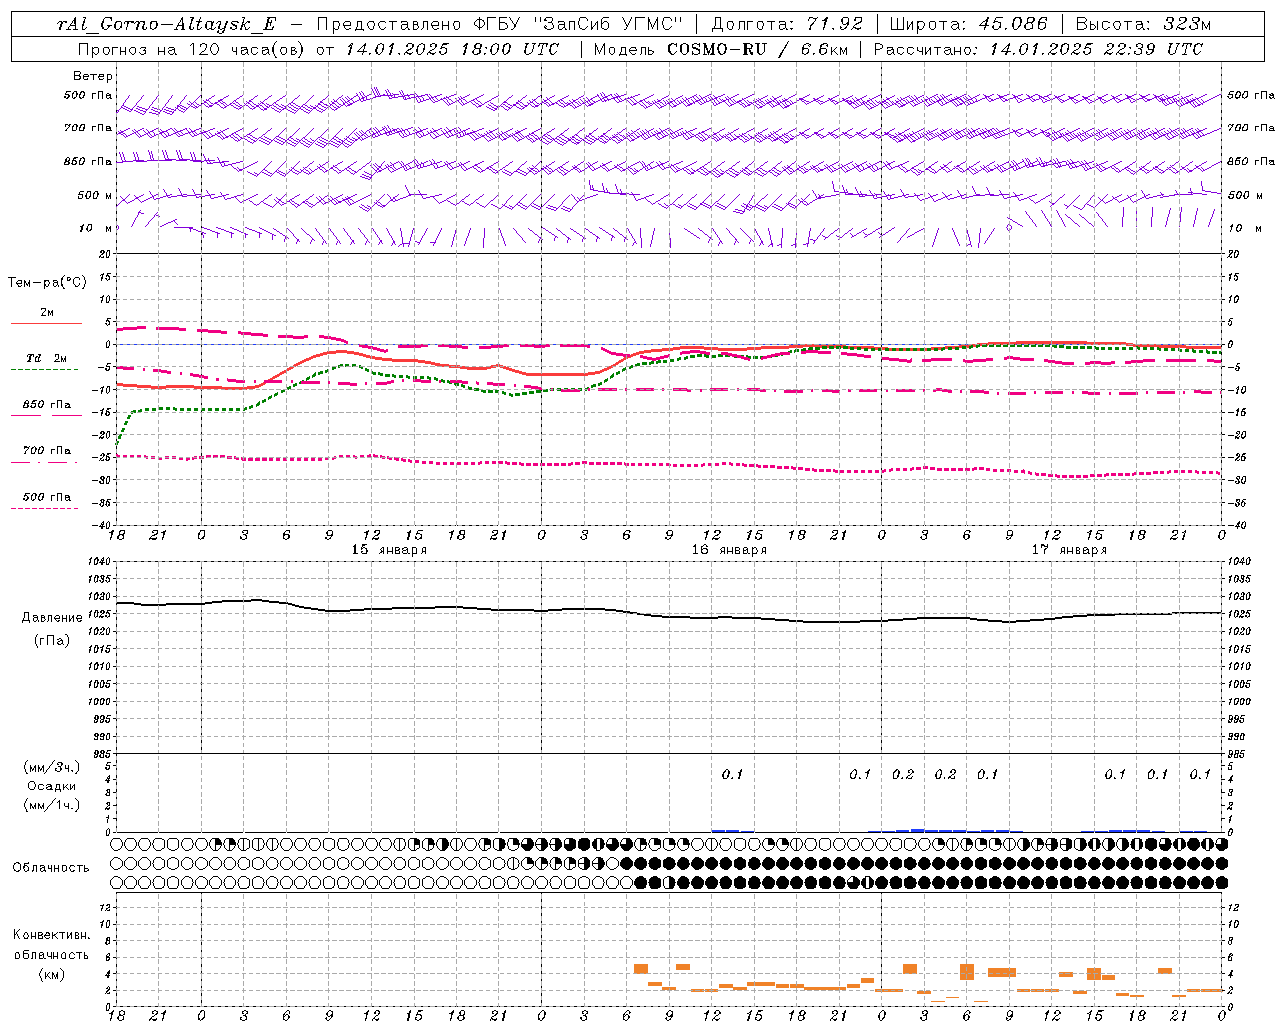This screenshot has height=1024, width=1280.
Task: Click the Долгота: 71.92 value
Action: pyautogui.click(x=787, y=25)
